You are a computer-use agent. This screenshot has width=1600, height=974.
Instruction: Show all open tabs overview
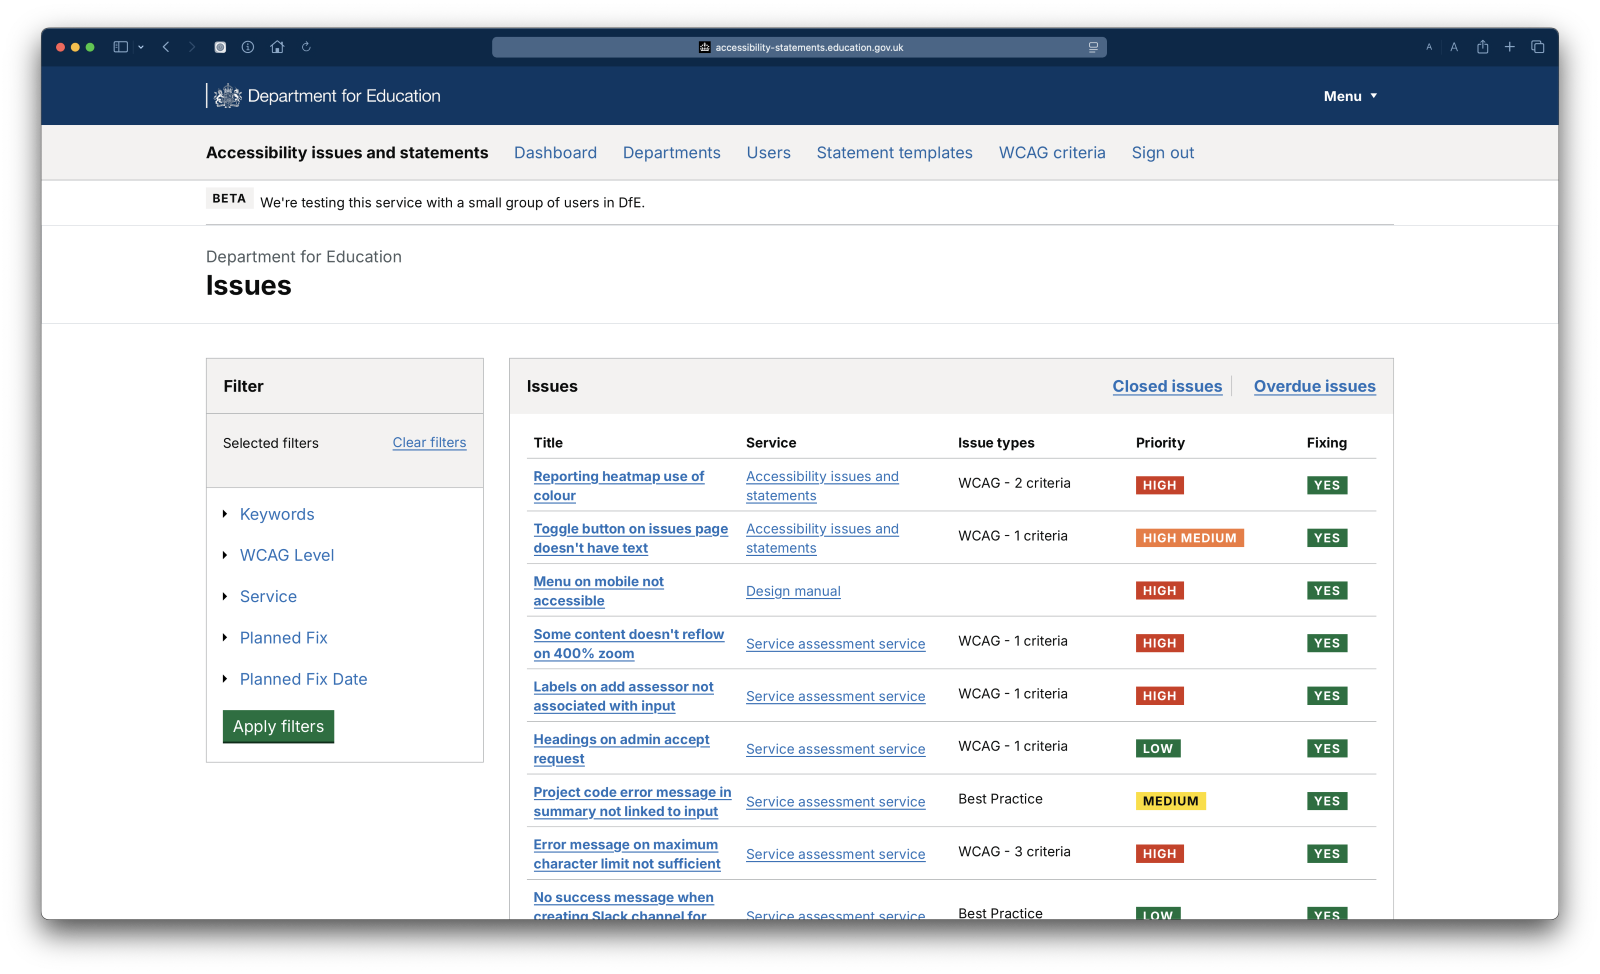1538,46
